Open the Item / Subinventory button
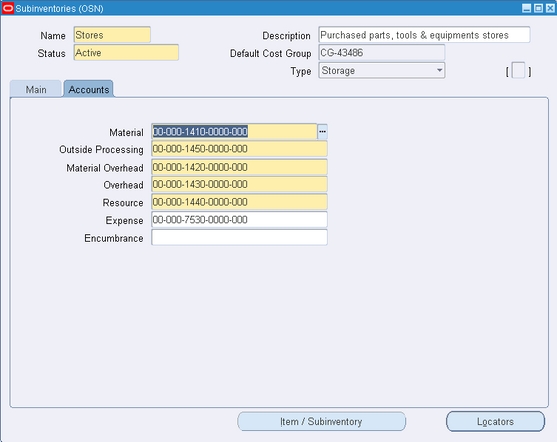Screen dimensions: 557x442 coord(321,421)
